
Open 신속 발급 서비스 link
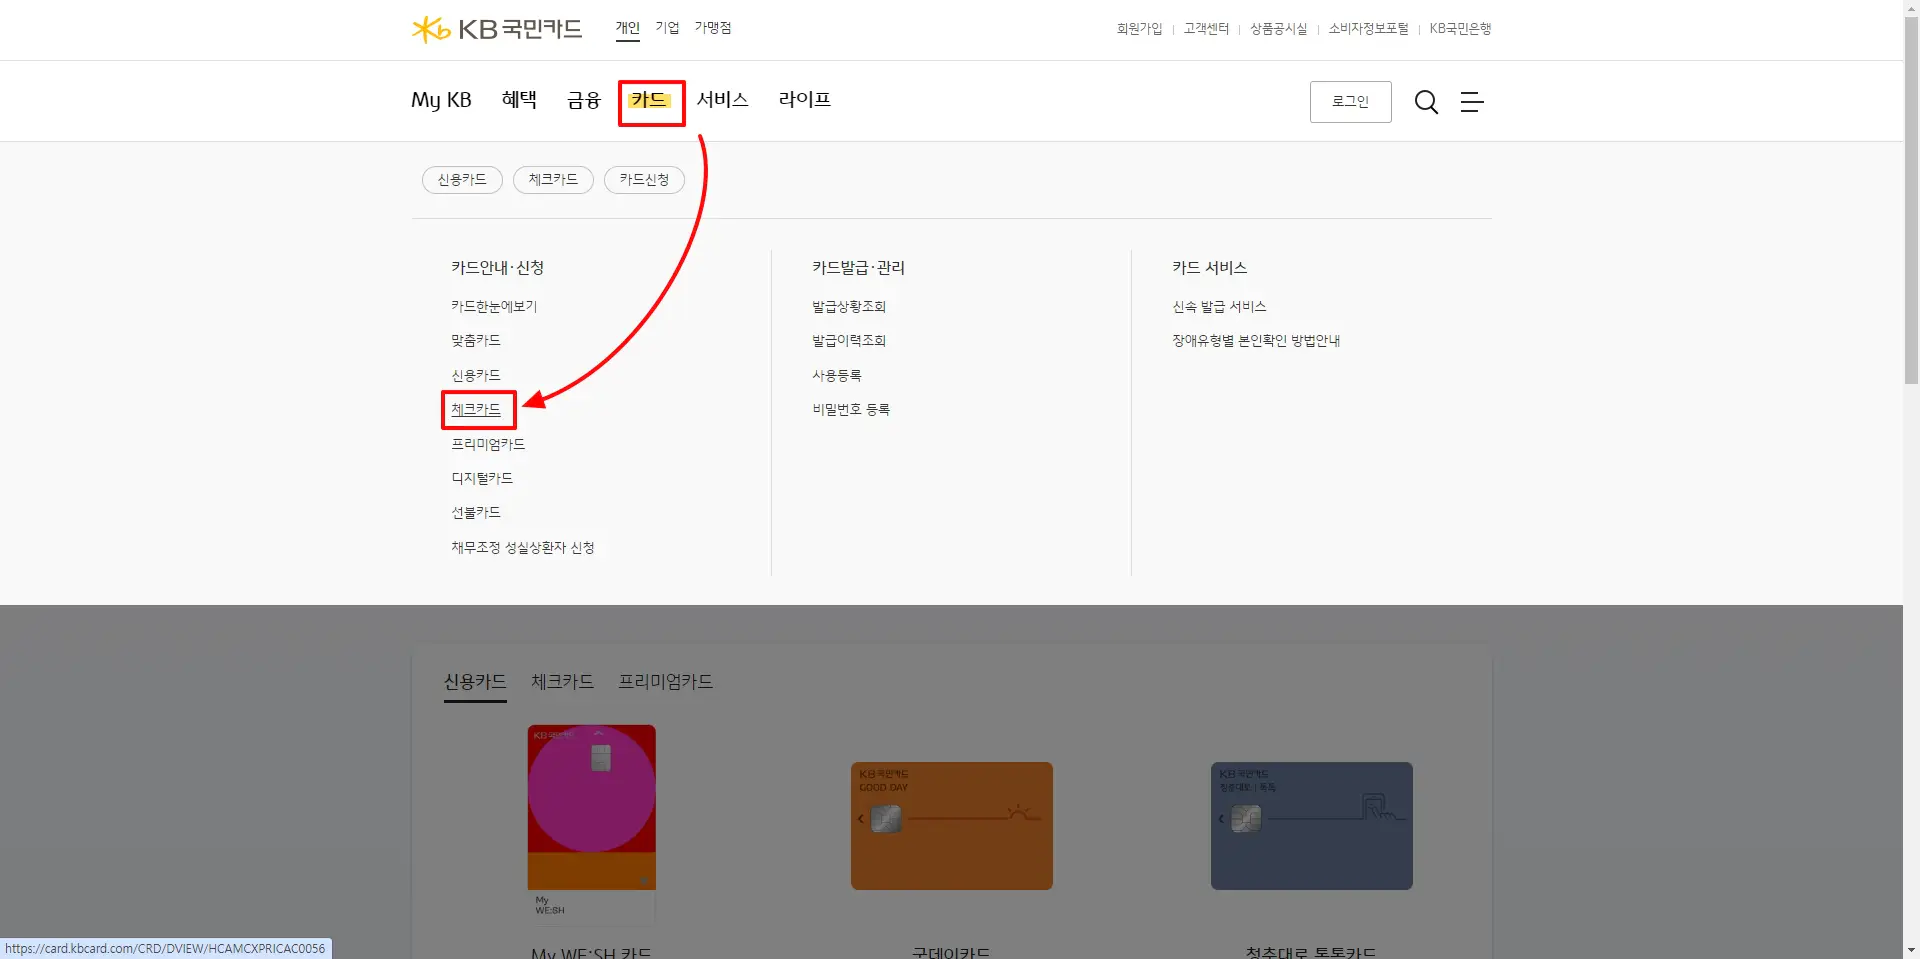click(x=1219, y=307)
